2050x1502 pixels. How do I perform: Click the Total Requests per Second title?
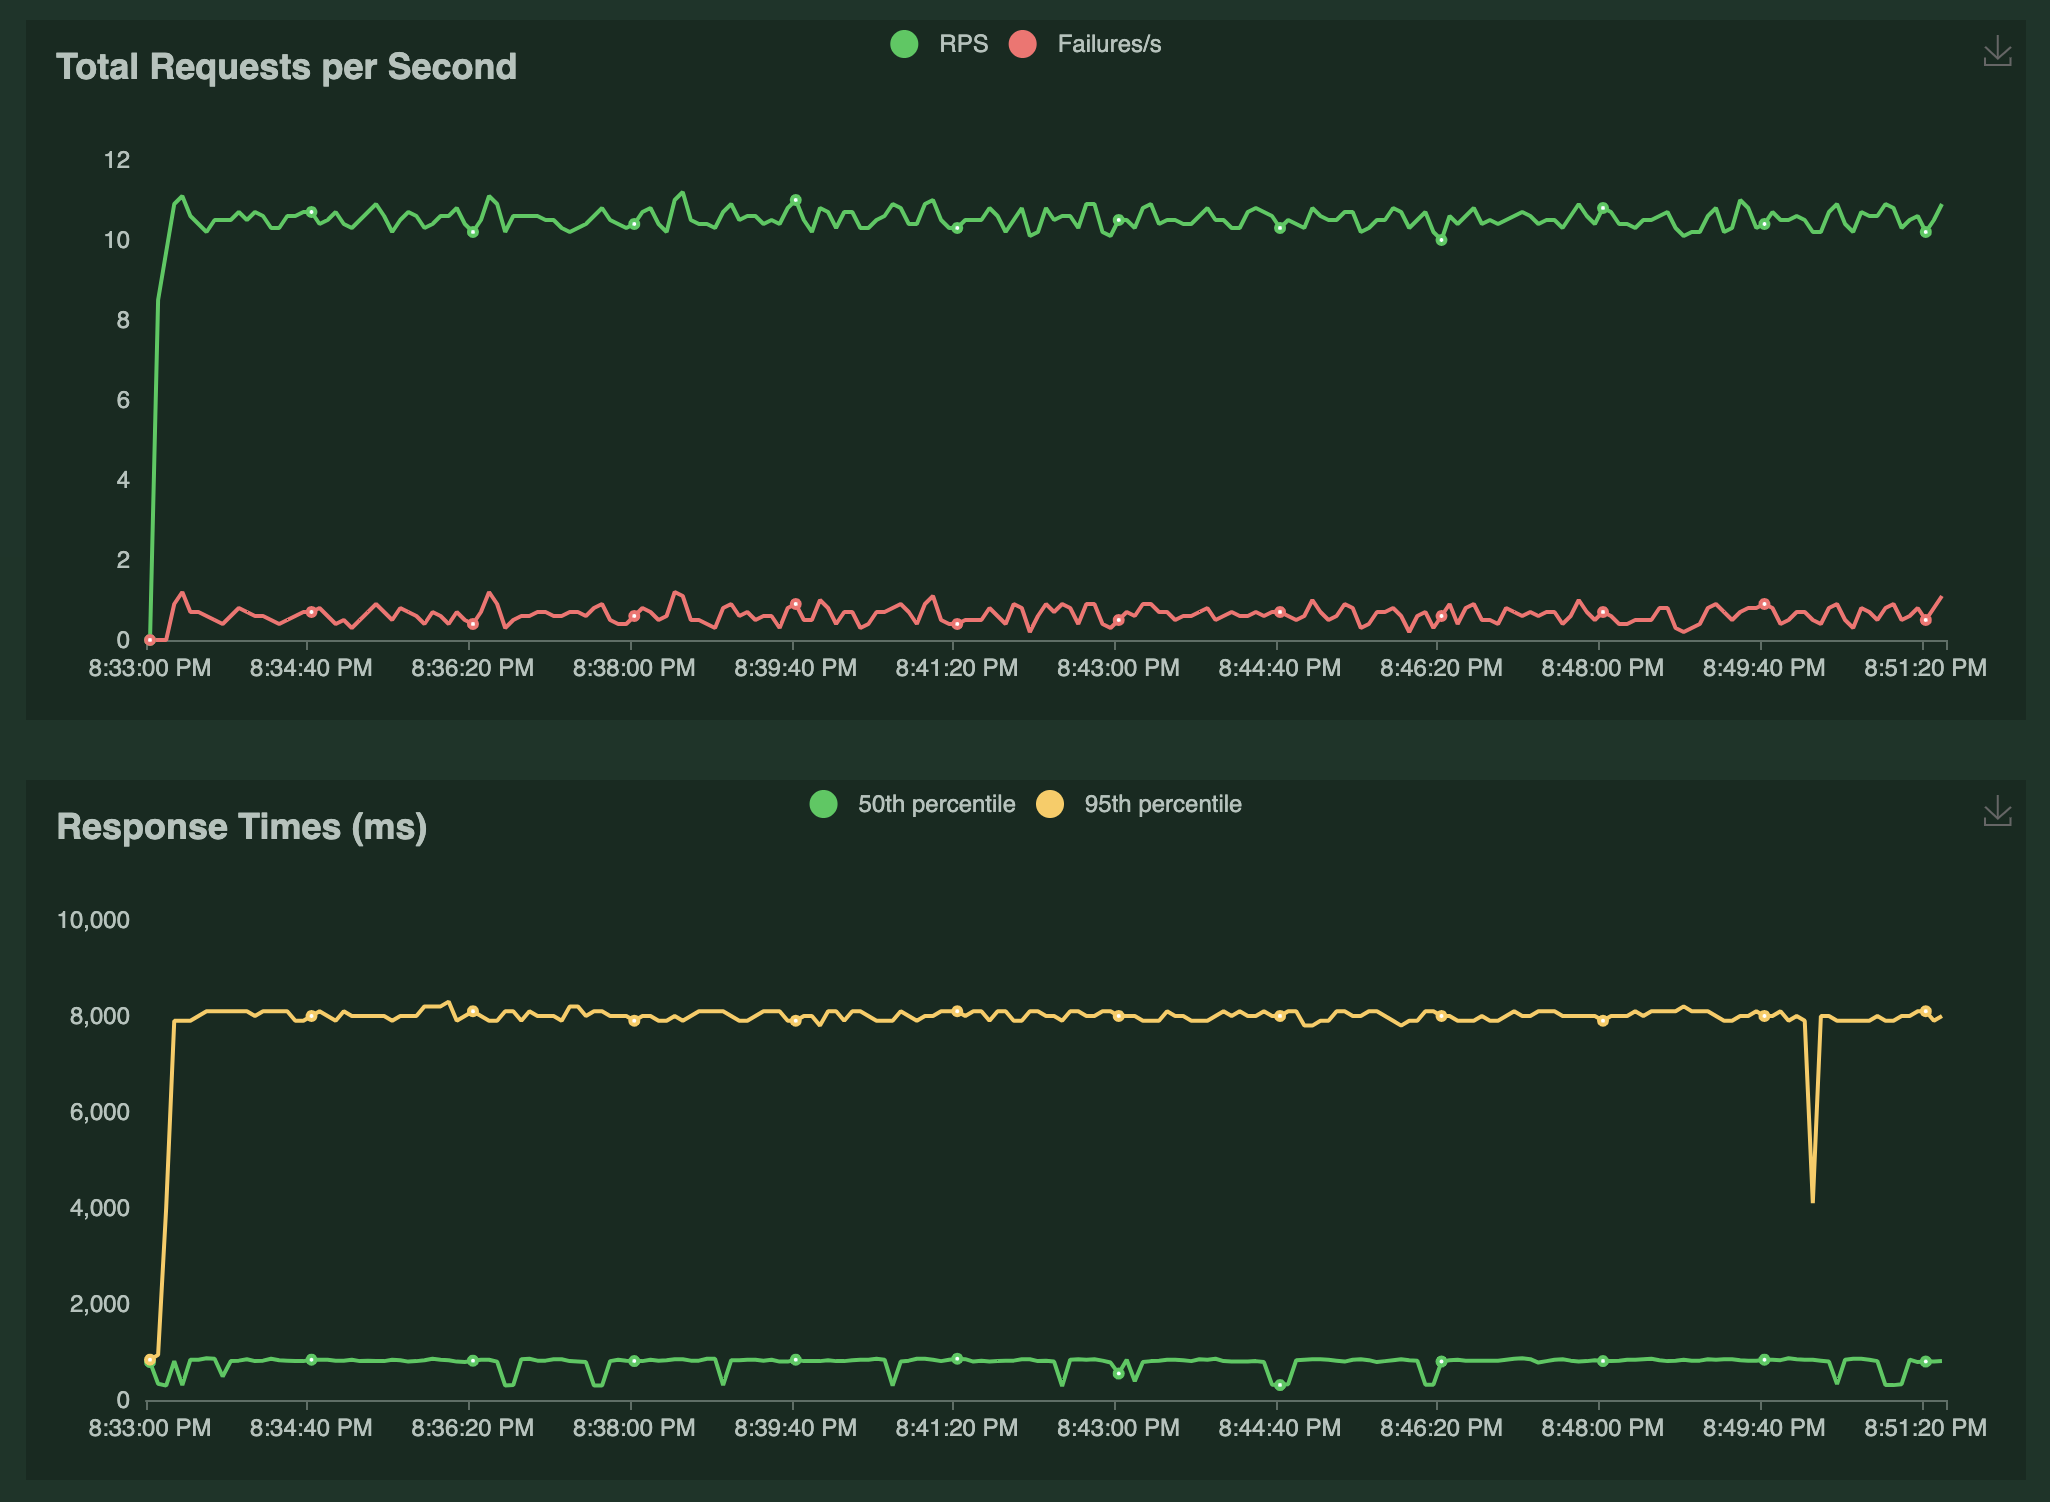point(286,67)
